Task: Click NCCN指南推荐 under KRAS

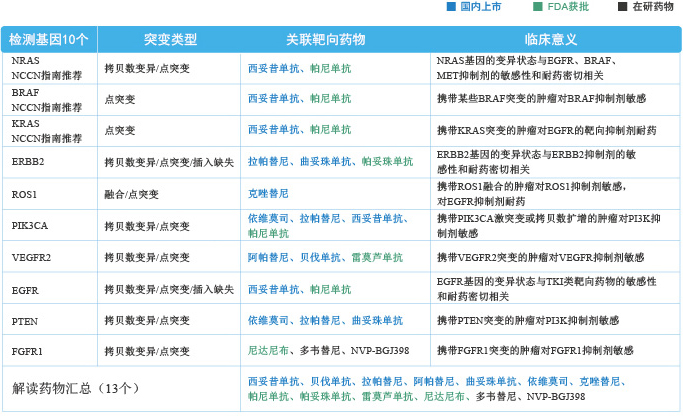Action: [47, 139]
